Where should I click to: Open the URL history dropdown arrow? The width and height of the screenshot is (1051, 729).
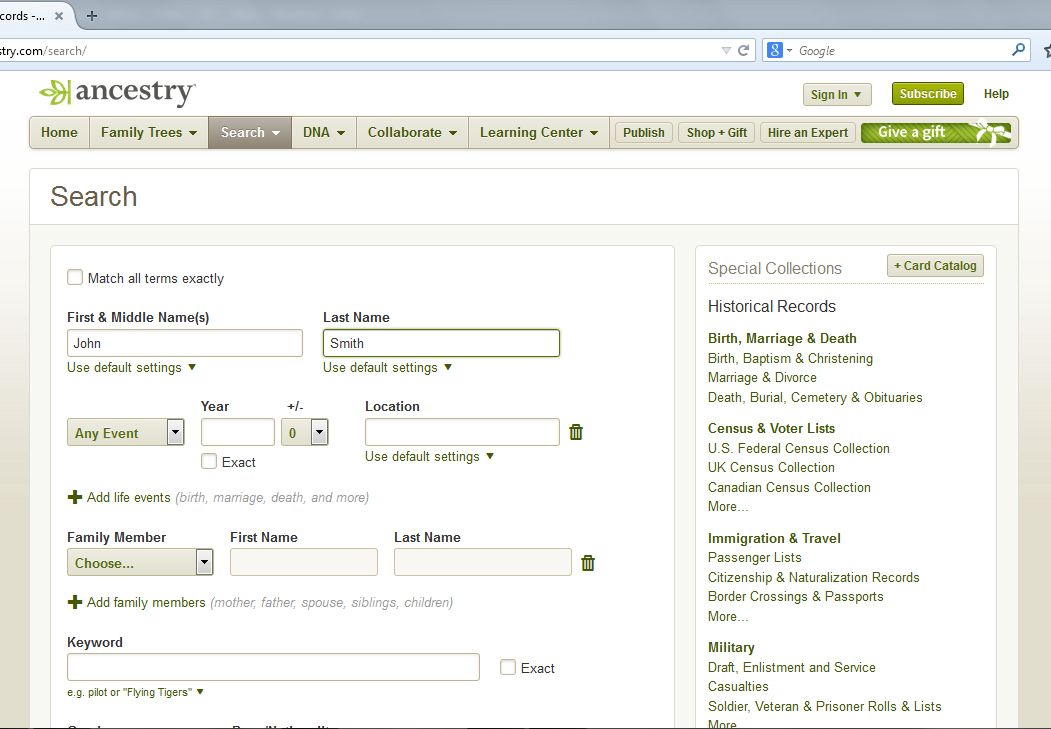(726, 50)
